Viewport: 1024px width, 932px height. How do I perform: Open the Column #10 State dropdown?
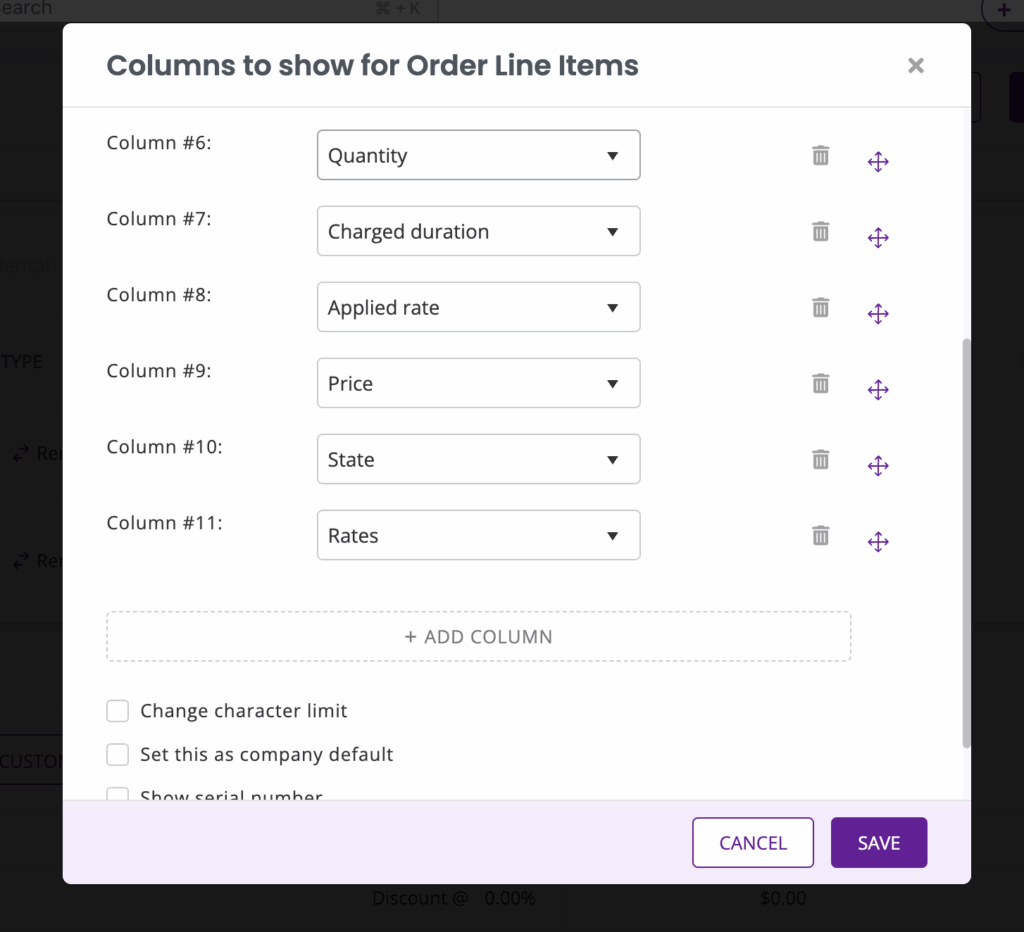coord(478,460)
